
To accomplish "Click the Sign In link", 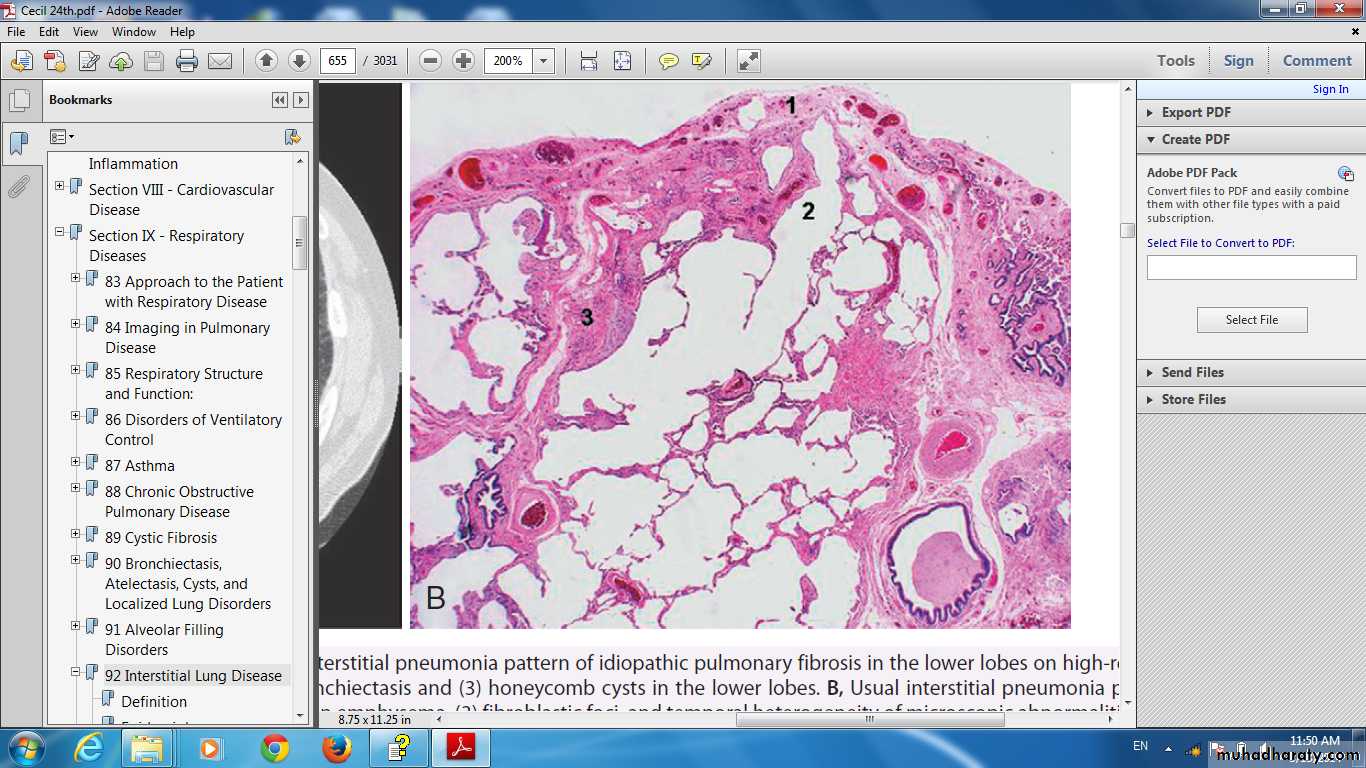I will [x=1330, y=89].
